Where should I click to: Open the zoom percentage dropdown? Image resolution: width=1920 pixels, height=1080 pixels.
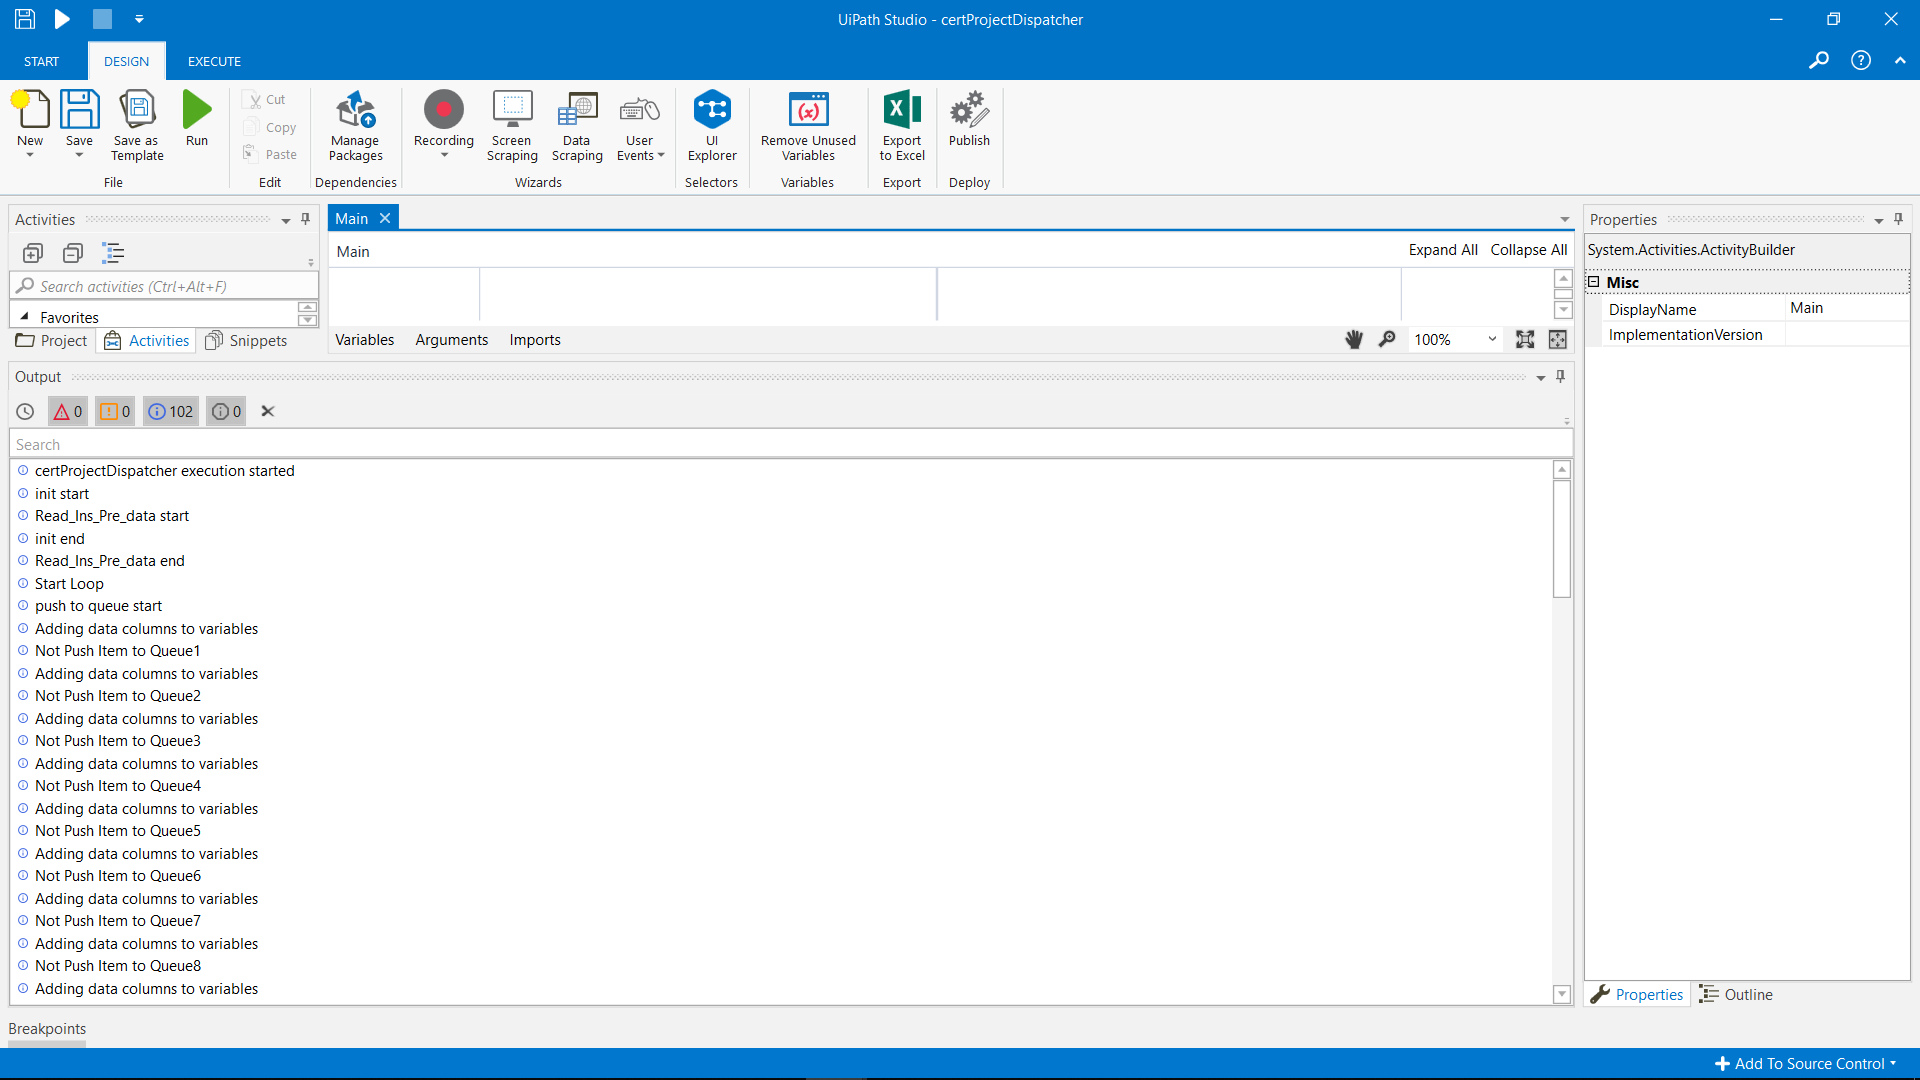(x=1492, y=340)
